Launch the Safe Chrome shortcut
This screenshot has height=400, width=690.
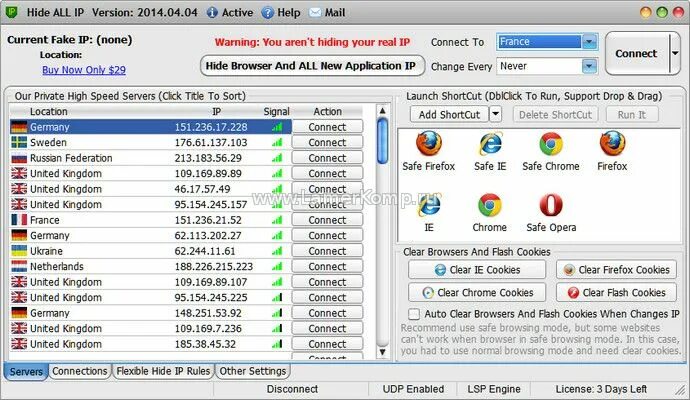[551, 151]
